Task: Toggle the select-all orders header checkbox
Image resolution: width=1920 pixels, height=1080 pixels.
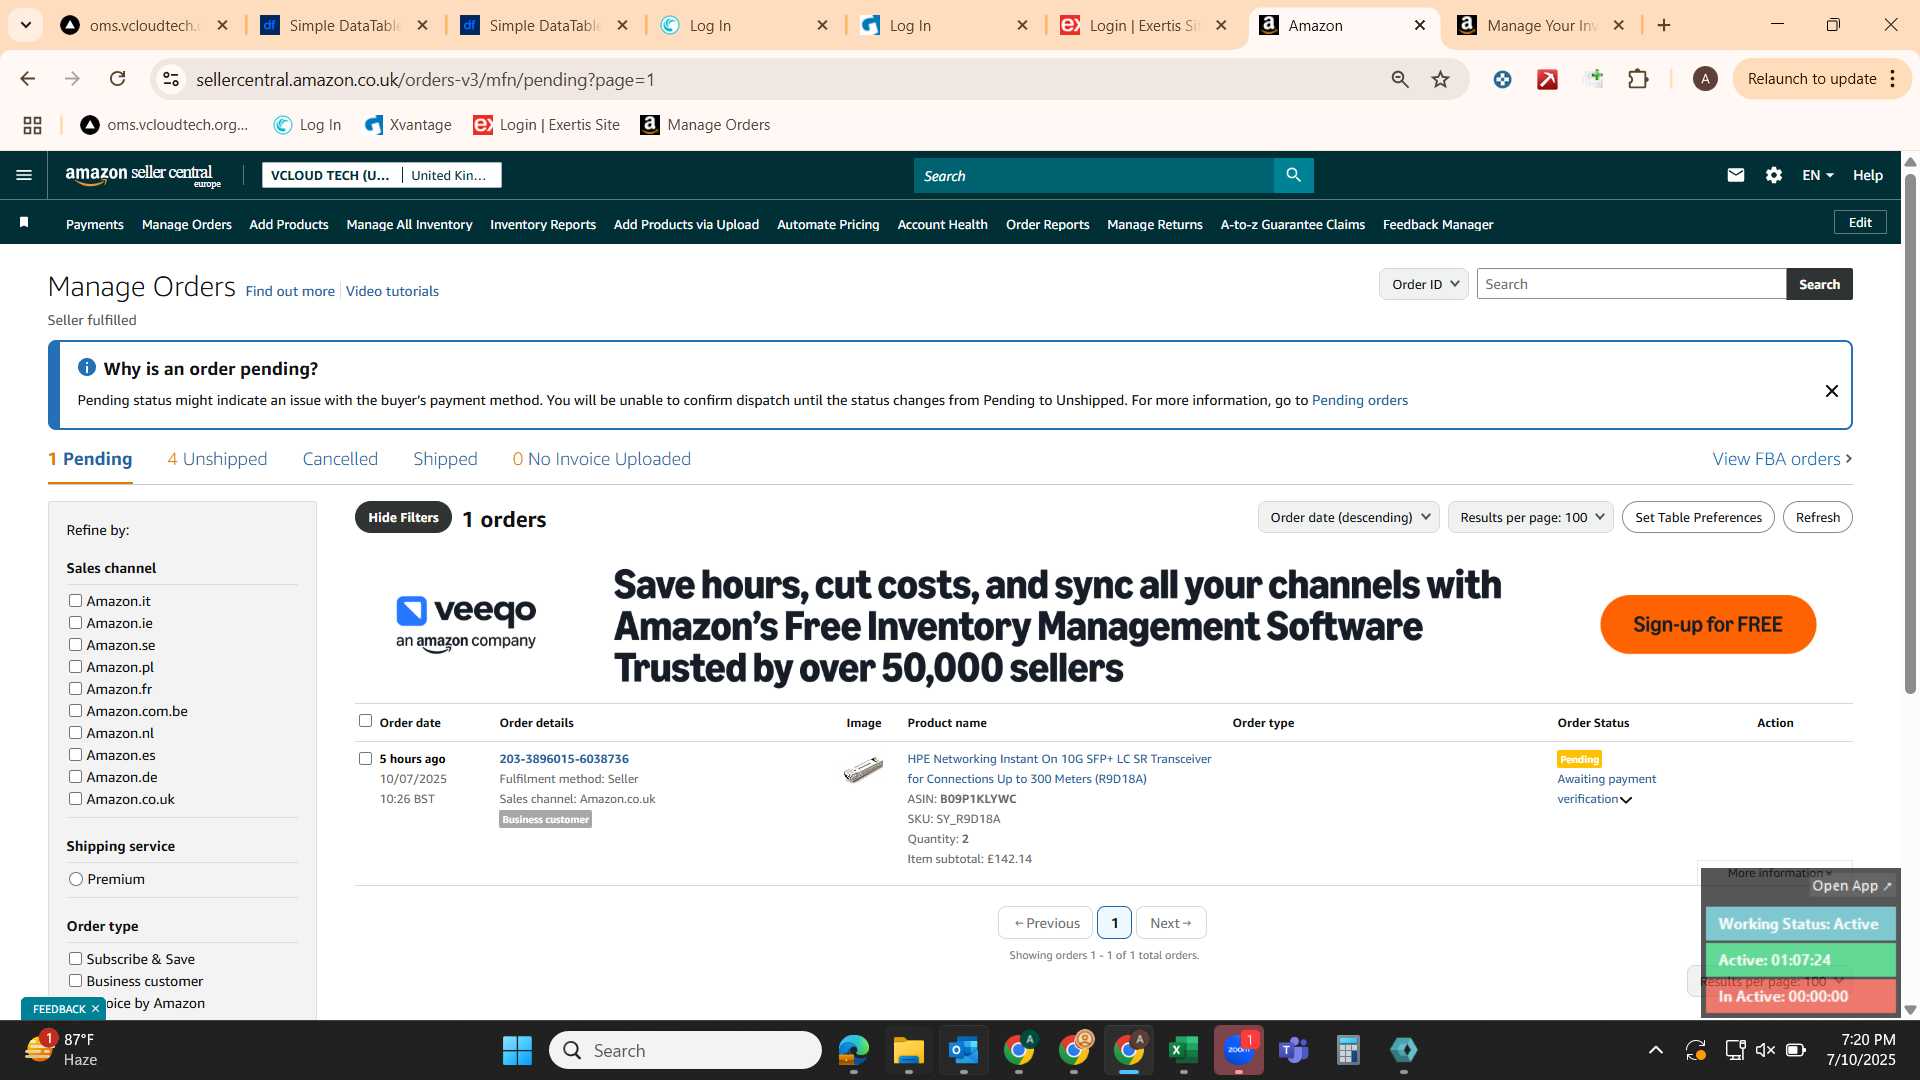Action: point(365,720)
